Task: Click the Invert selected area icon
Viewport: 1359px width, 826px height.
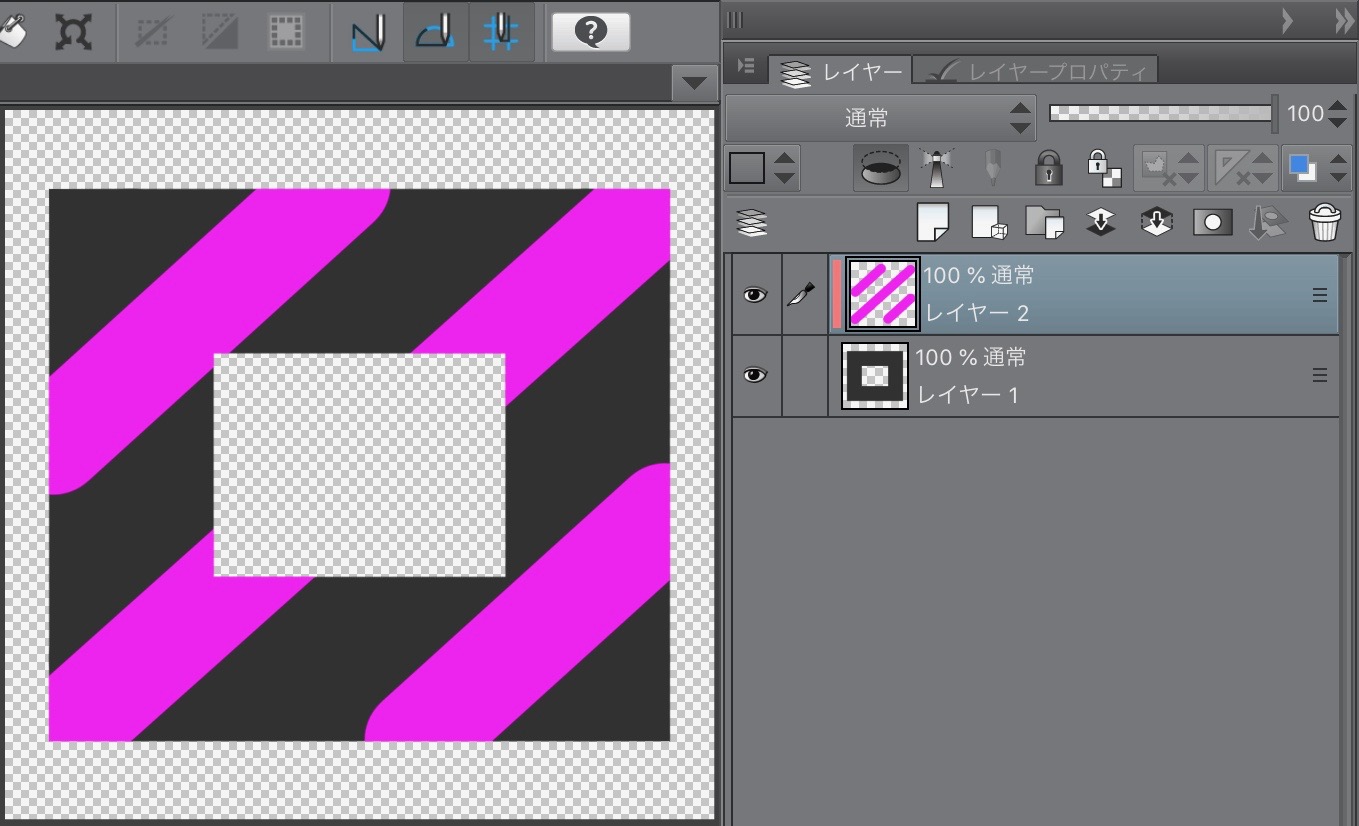Action: [219, 33]
